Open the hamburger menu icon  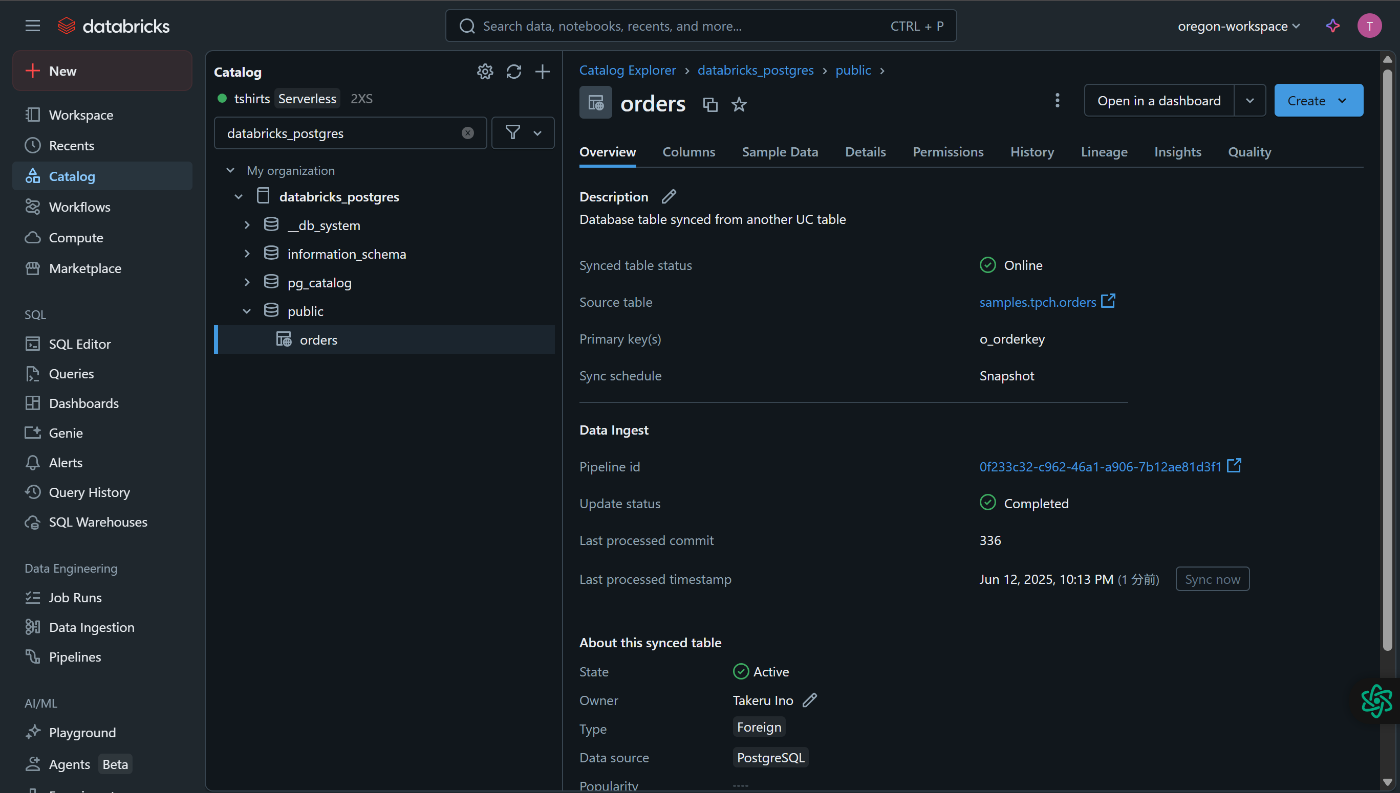pos(33,26)
